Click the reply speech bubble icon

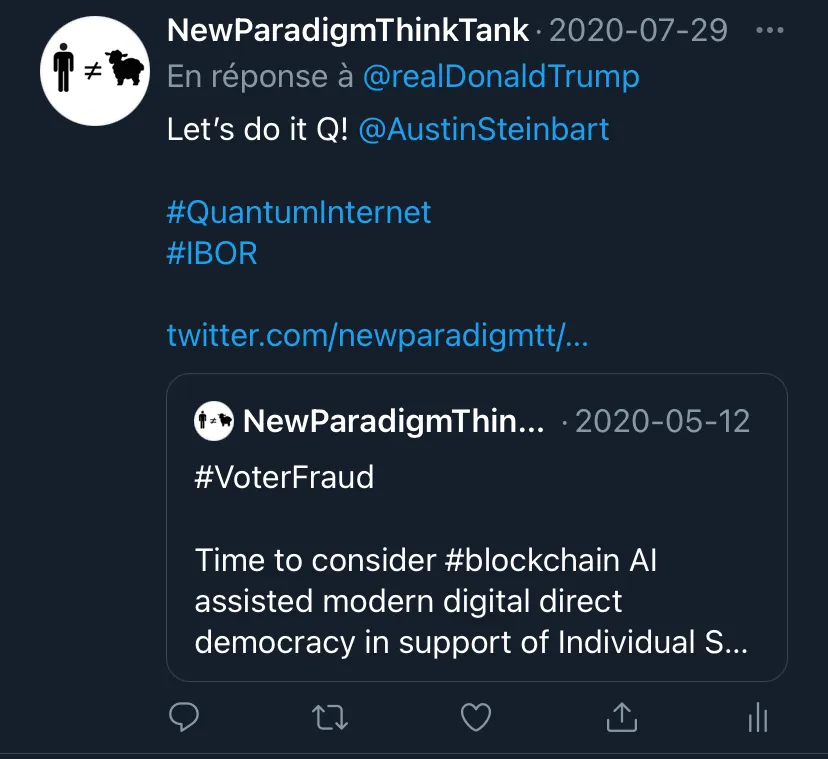[184, 717]
